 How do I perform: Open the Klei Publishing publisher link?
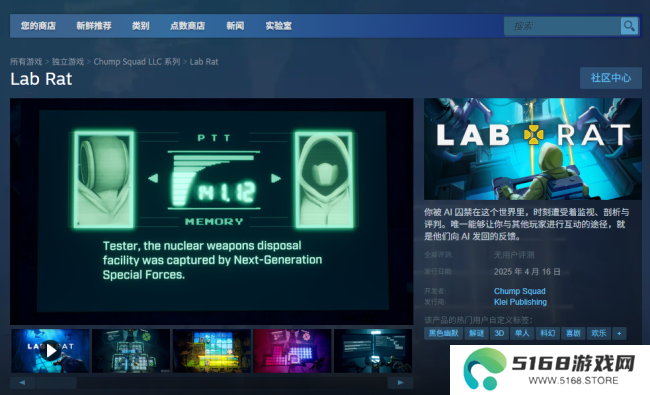(520, 302)
